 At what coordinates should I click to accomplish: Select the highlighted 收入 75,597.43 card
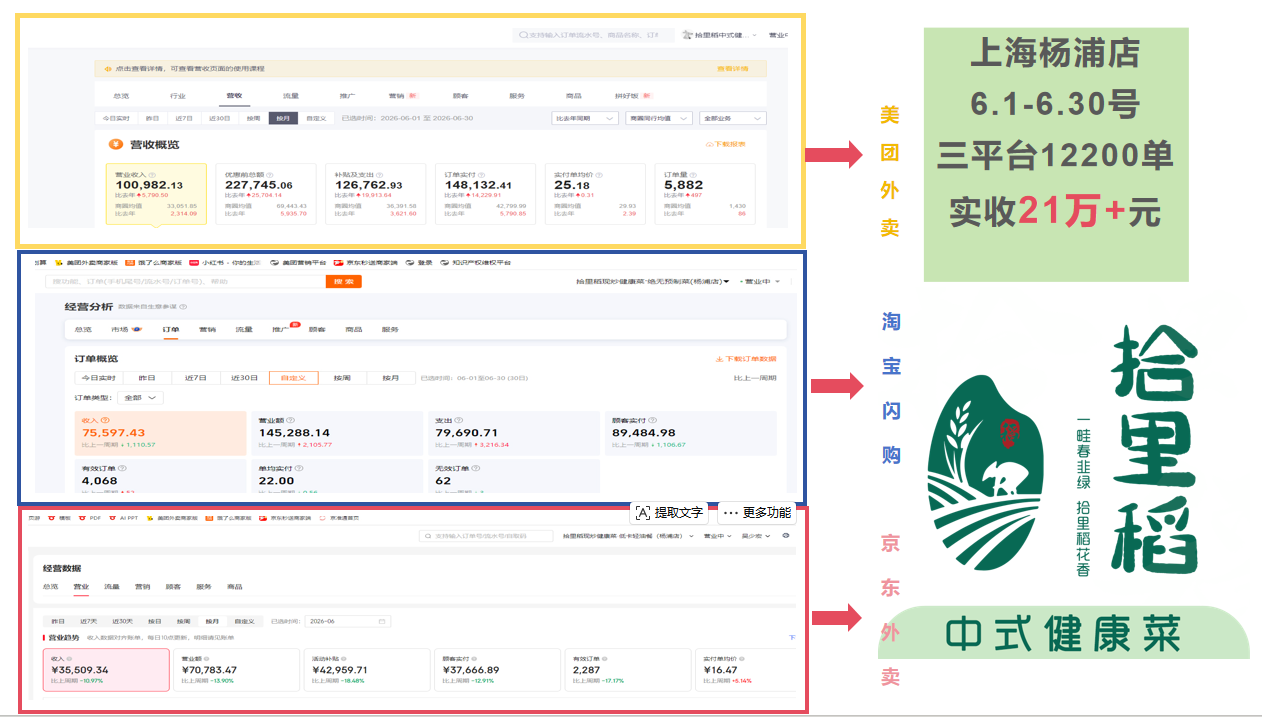coord(160,433)
